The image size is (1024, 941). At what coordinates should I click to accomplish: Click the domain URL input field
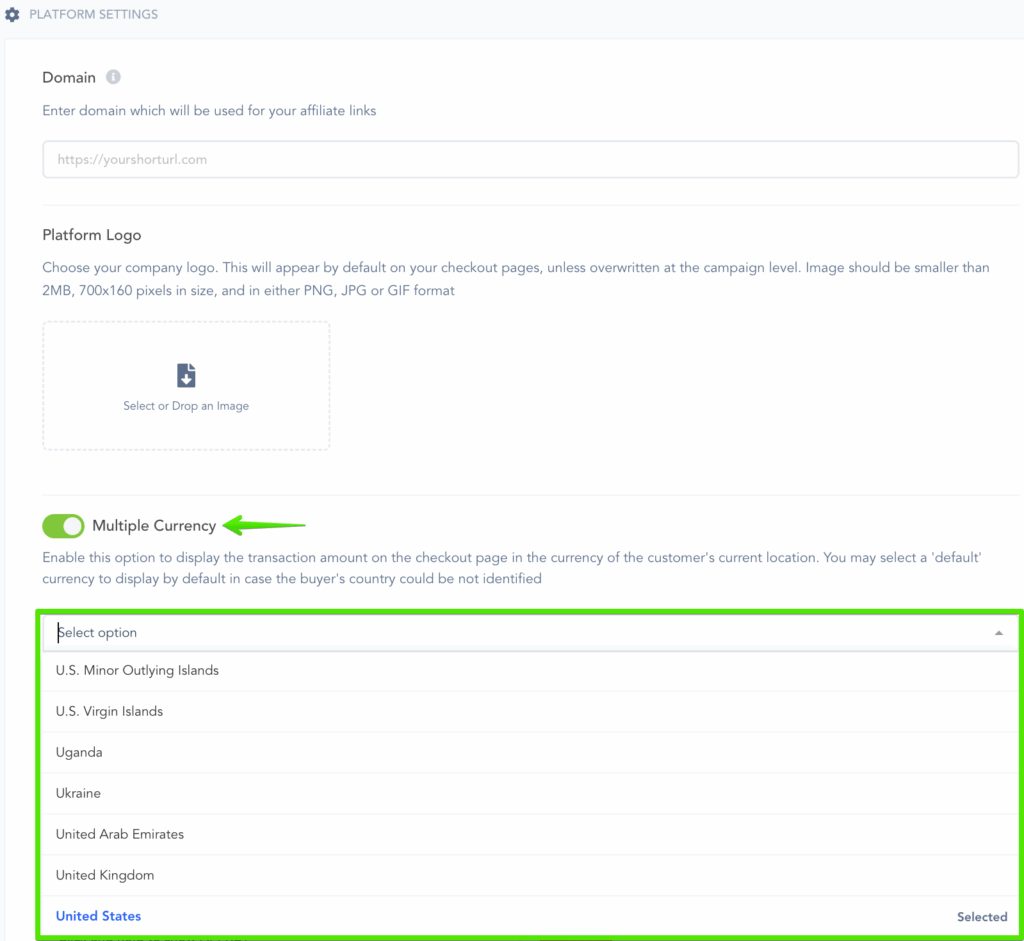click(x=530, y=159)
